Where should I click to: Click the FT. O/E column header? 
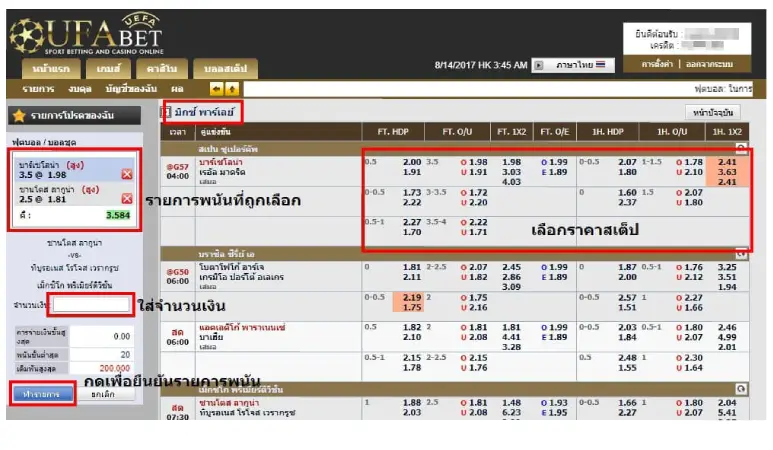555,132
